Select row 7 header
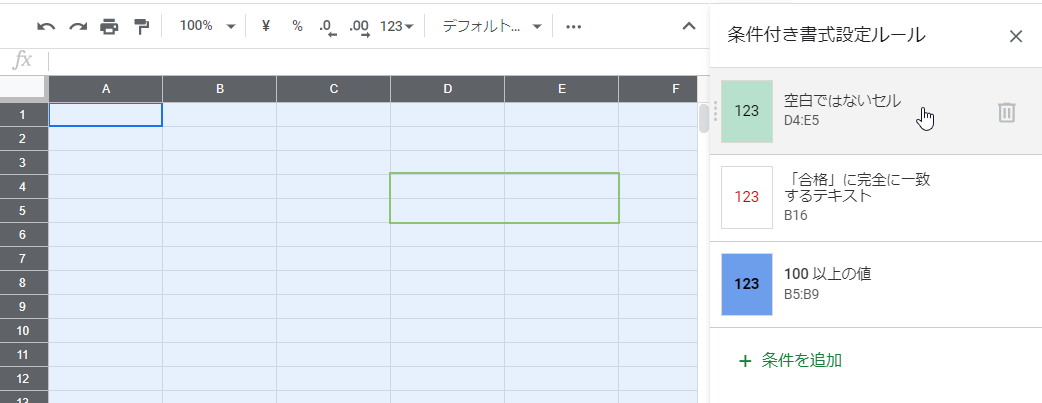The image size is (1042, 403). coord(24,258)
